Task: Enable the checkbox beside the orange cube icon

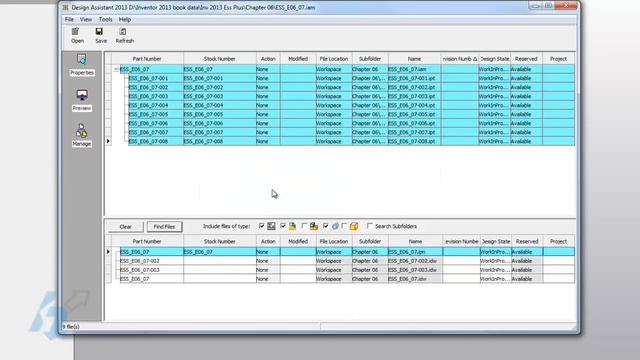Action: [x=344, y=226]
